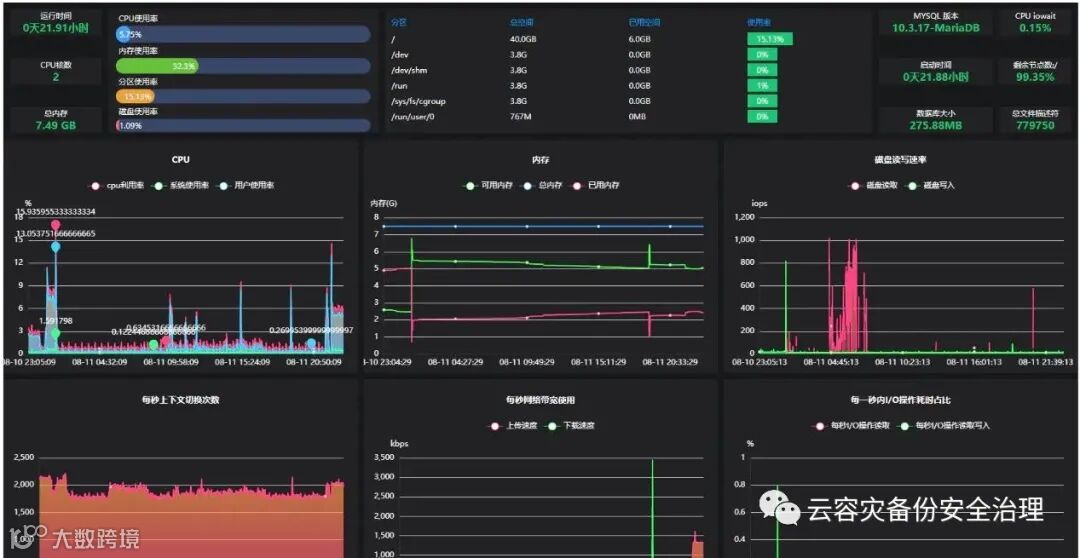Click the 磁盘使用率 1.09% progress bar
The image size is (1080, 558).
(243, 126)
